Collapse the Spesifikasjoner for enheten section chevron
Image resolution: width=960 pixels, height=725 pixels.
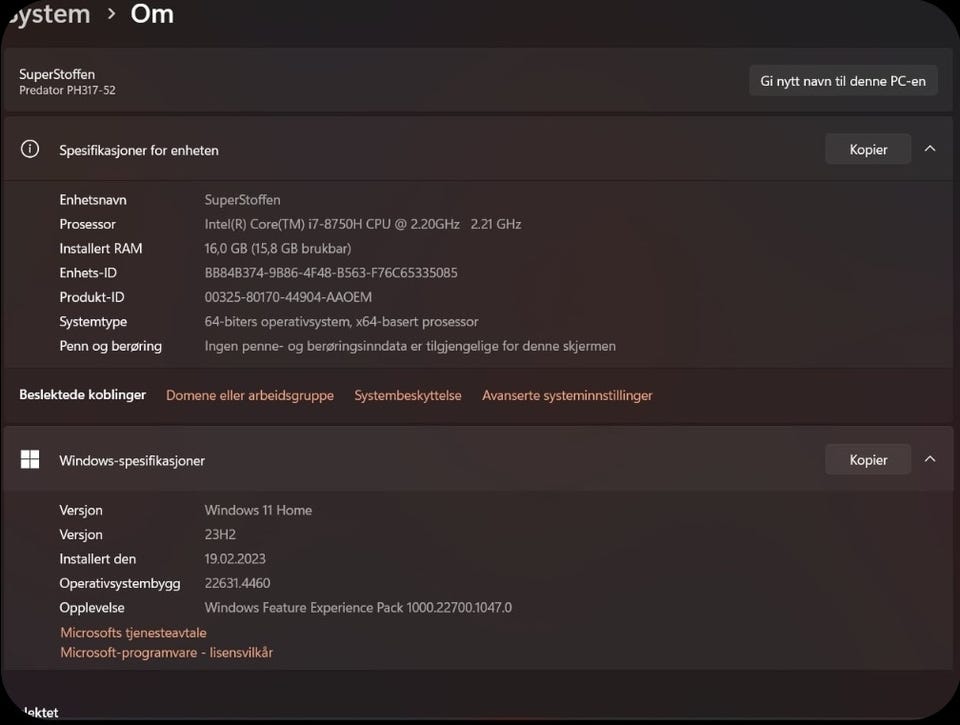(930, 149)
